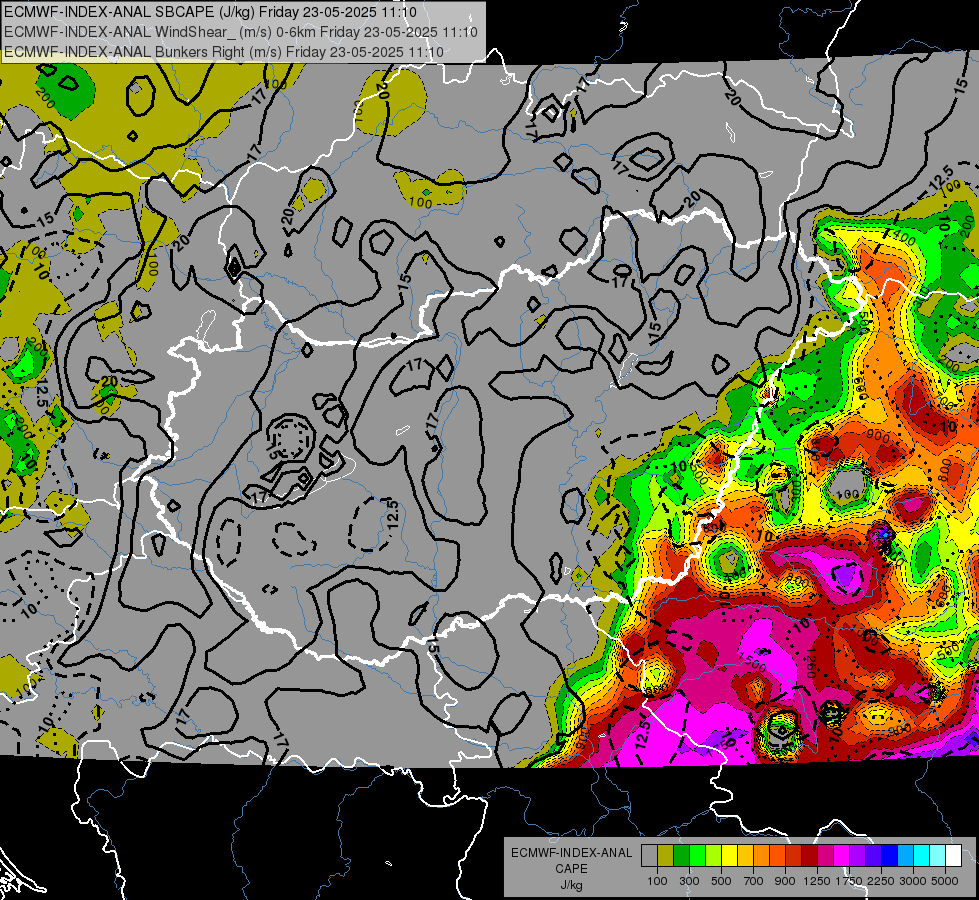
Task: Click the cyan swatch right of the 3000 tick
Action: coord(922,856)
